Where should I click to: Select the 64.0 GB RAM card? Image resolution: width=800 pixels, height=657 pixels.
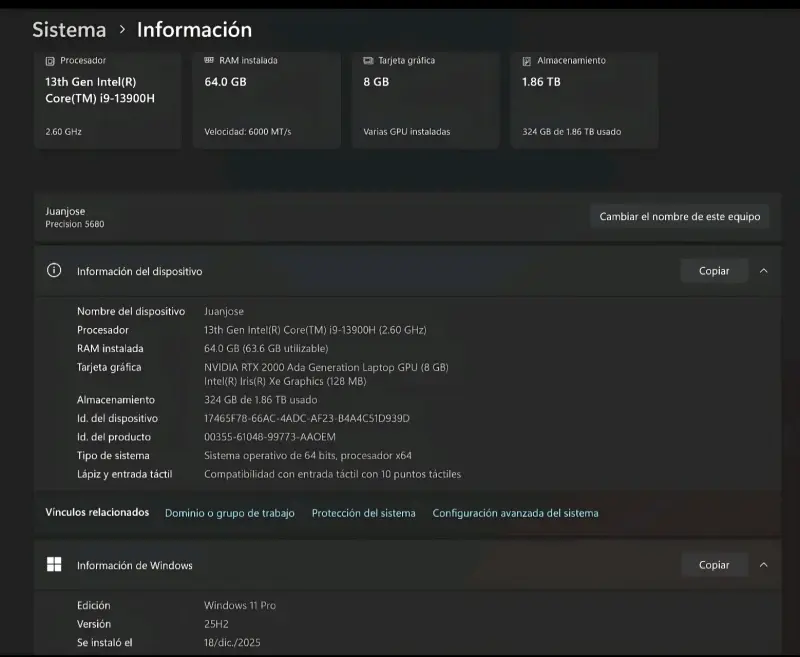(x=267, y=100)
